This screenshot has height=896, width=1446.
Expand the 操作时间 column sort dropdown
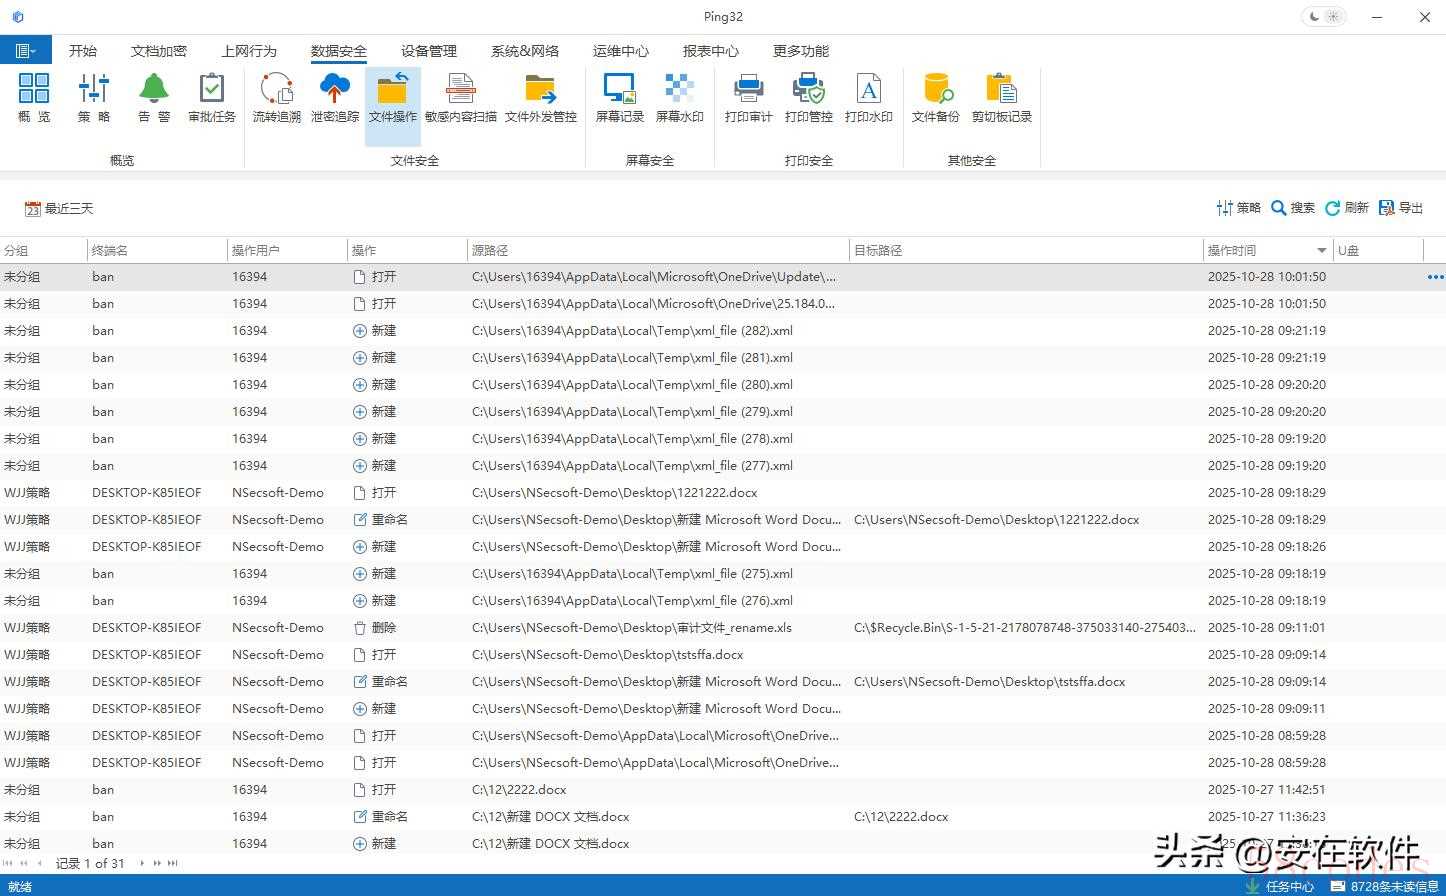(1321, 251)
